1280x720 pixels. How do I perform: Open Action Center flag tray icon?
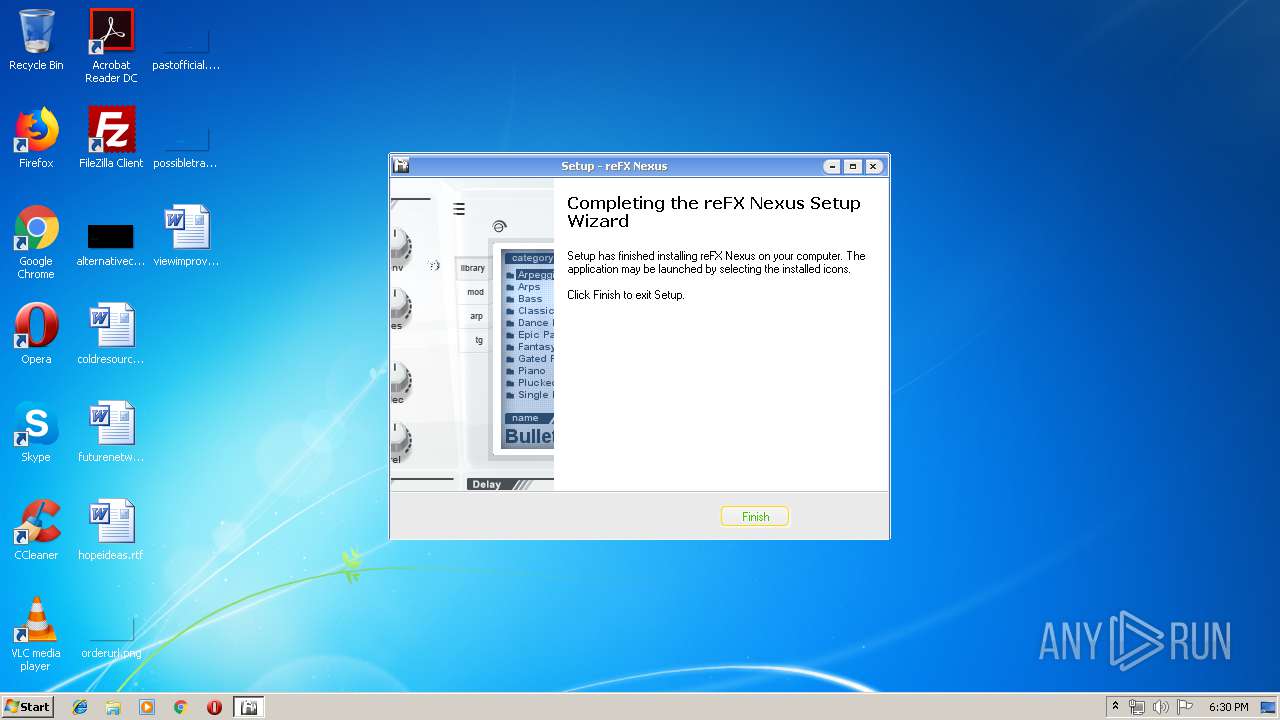click(1185, 707)
